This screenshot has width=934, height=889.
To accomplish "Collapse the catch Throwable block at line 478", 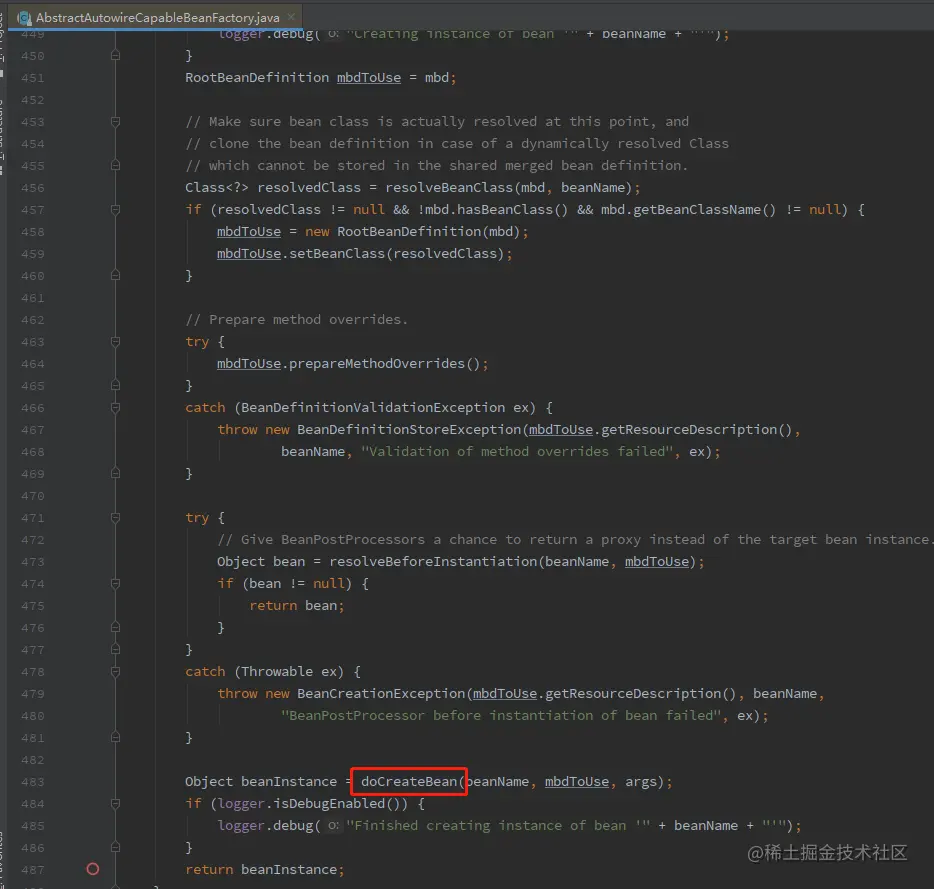I will click(x=116, y=672).
